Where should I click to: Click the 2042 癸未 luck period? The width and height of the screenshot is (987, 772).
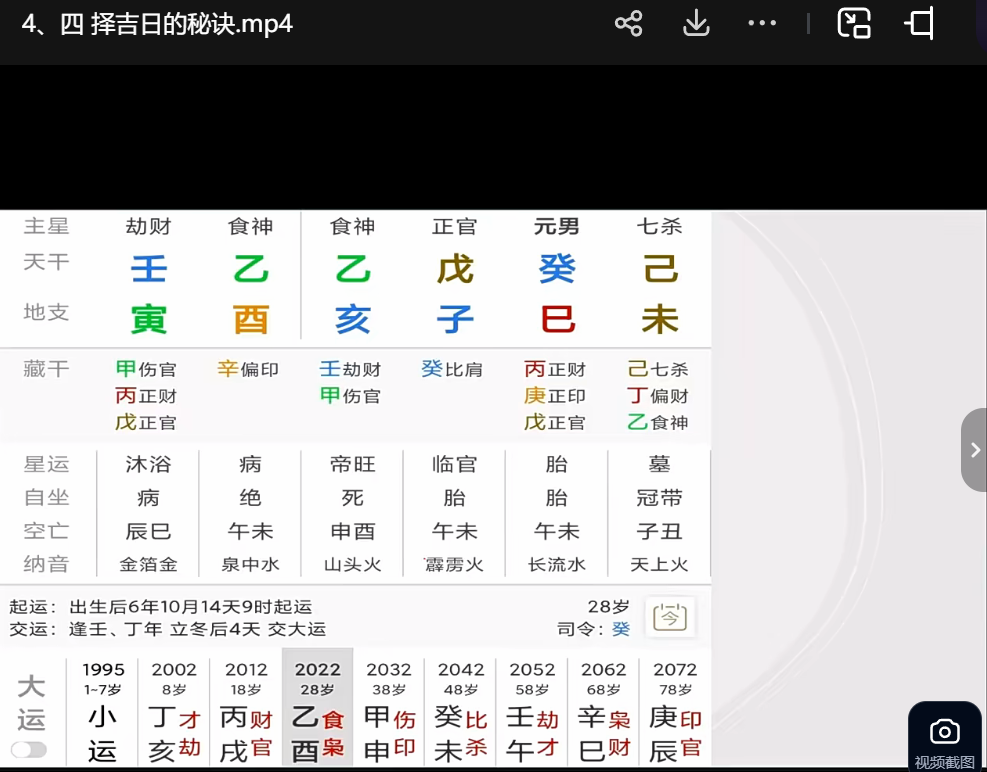460,710
